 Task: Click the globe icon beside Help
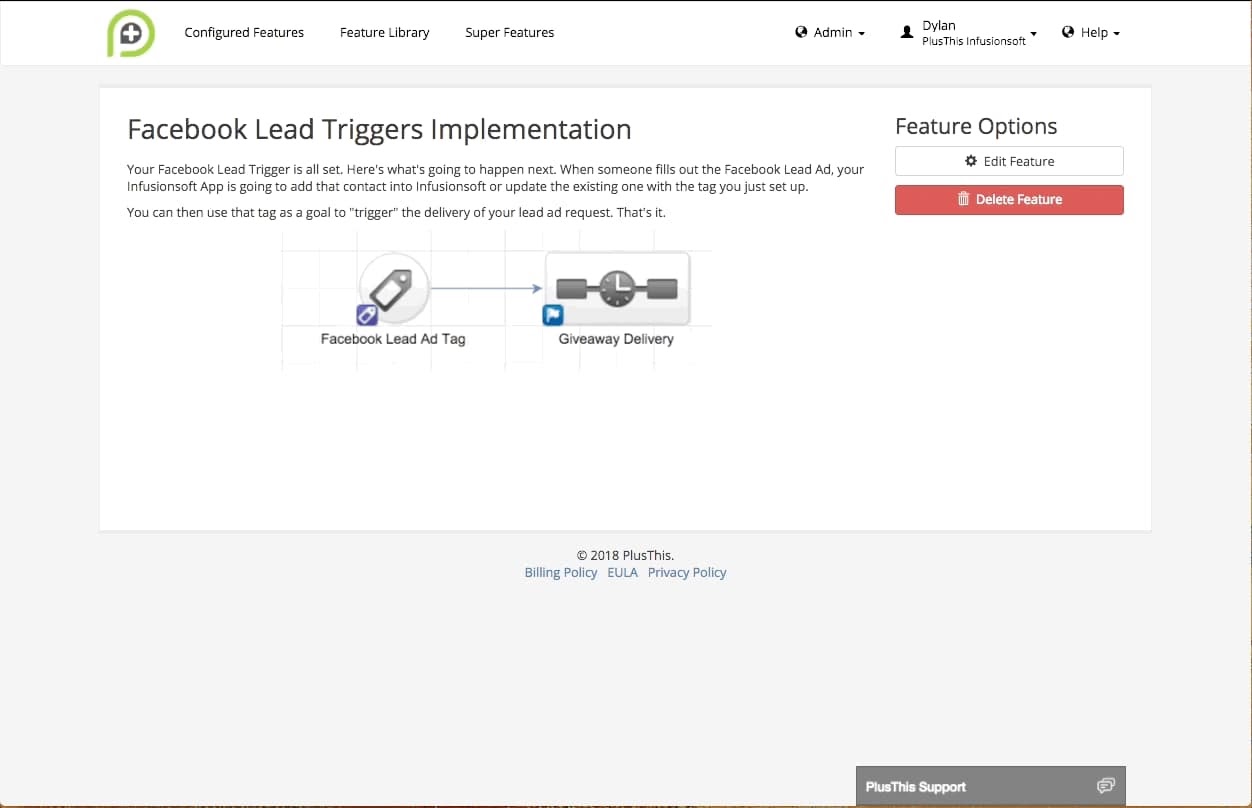(x=1068, y=32)
